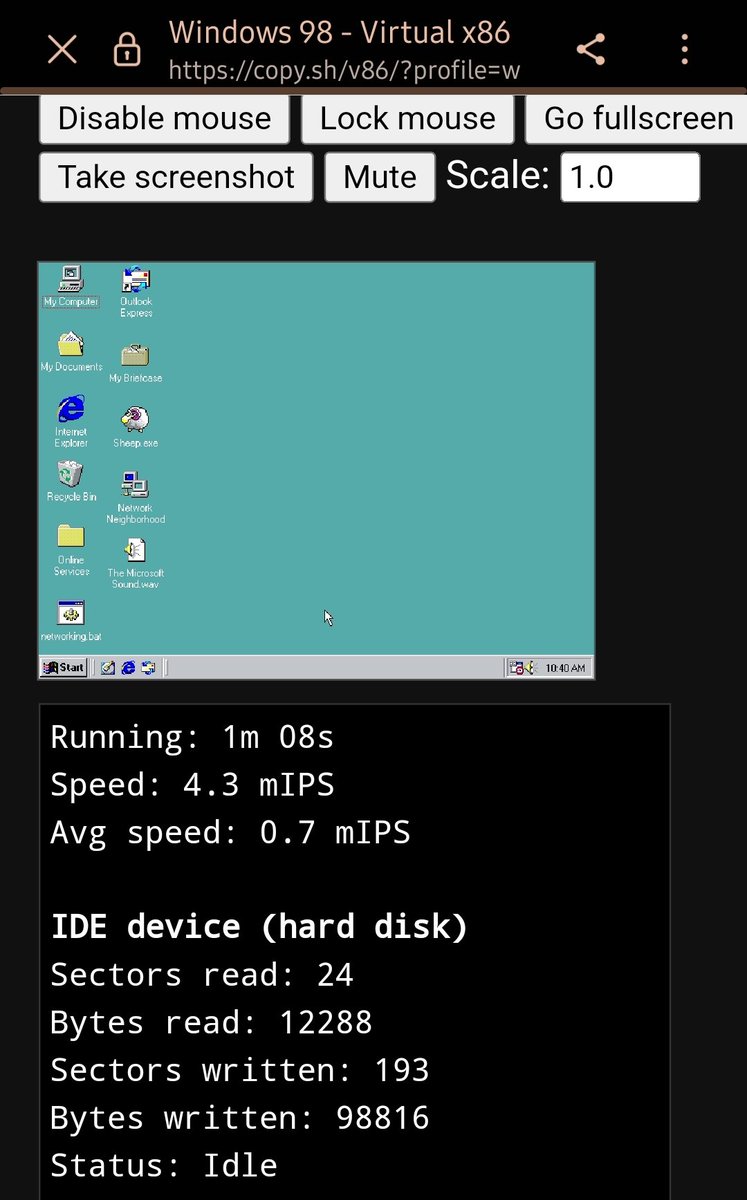Select Sheep.exe desktop icon
Viewport: 747px width, 1200px height.
pos(135,427)
